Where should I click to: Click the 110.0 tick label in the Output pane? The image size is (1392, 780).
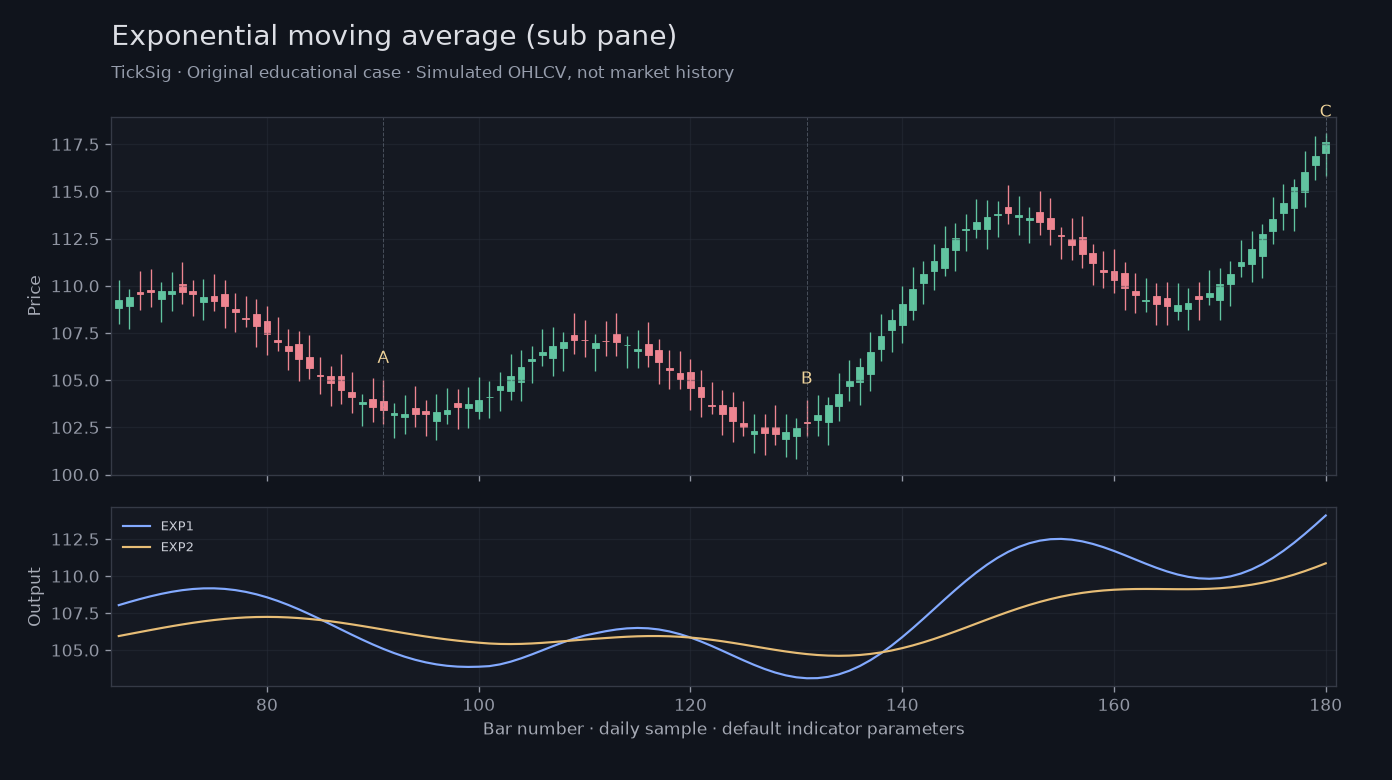(x=75, y=577)
